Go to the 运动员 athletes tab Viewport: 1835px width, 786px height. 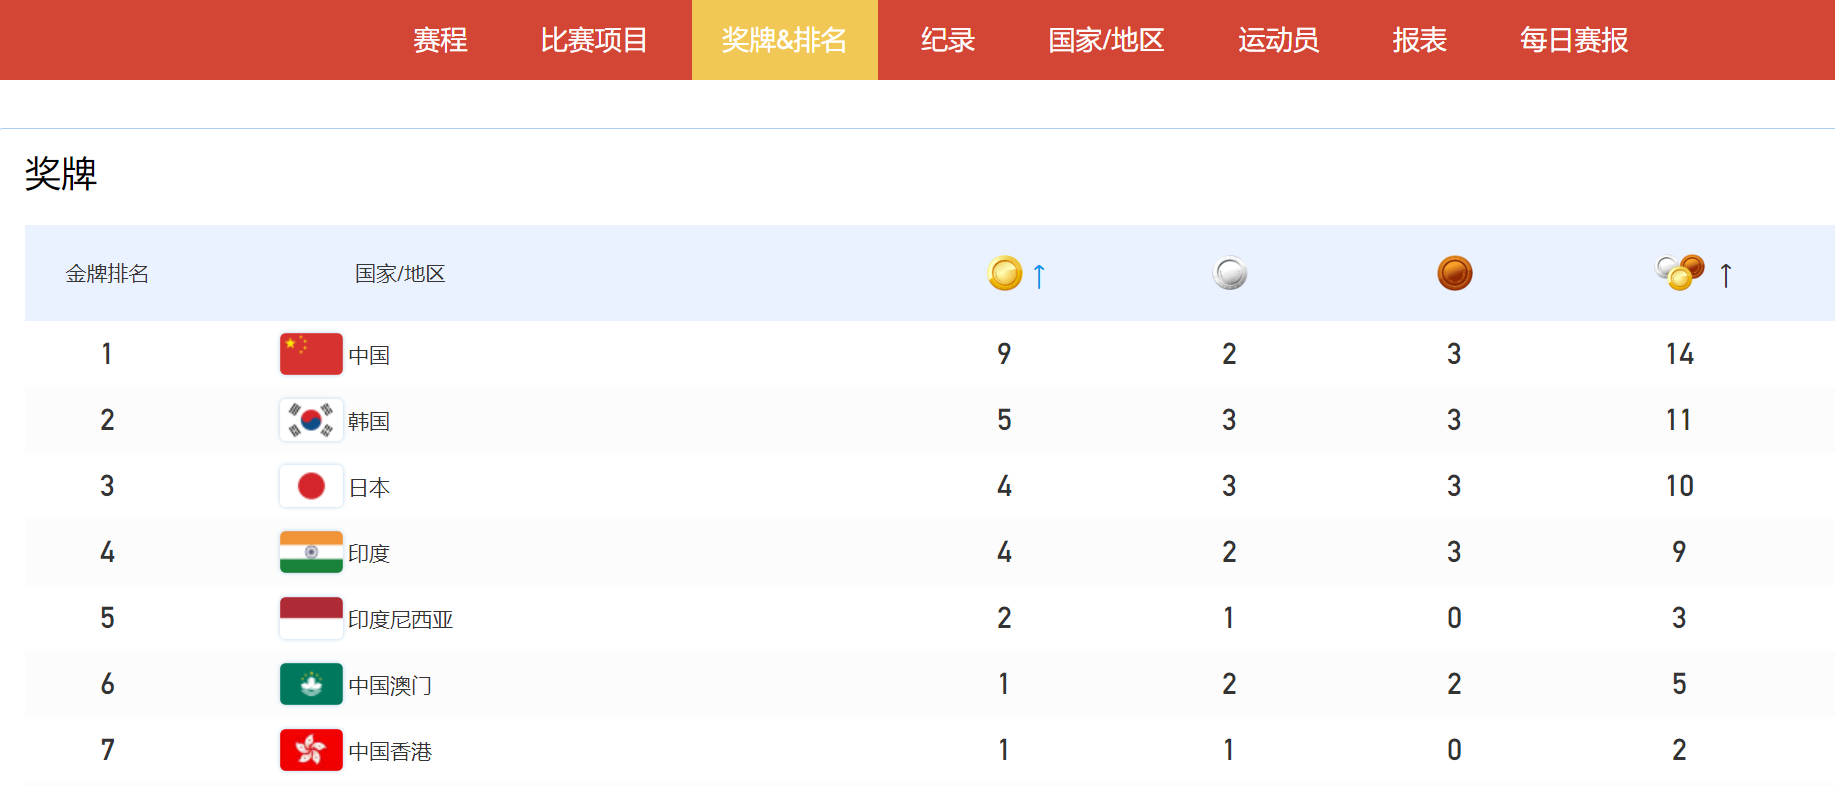[x=1278, y=40]
